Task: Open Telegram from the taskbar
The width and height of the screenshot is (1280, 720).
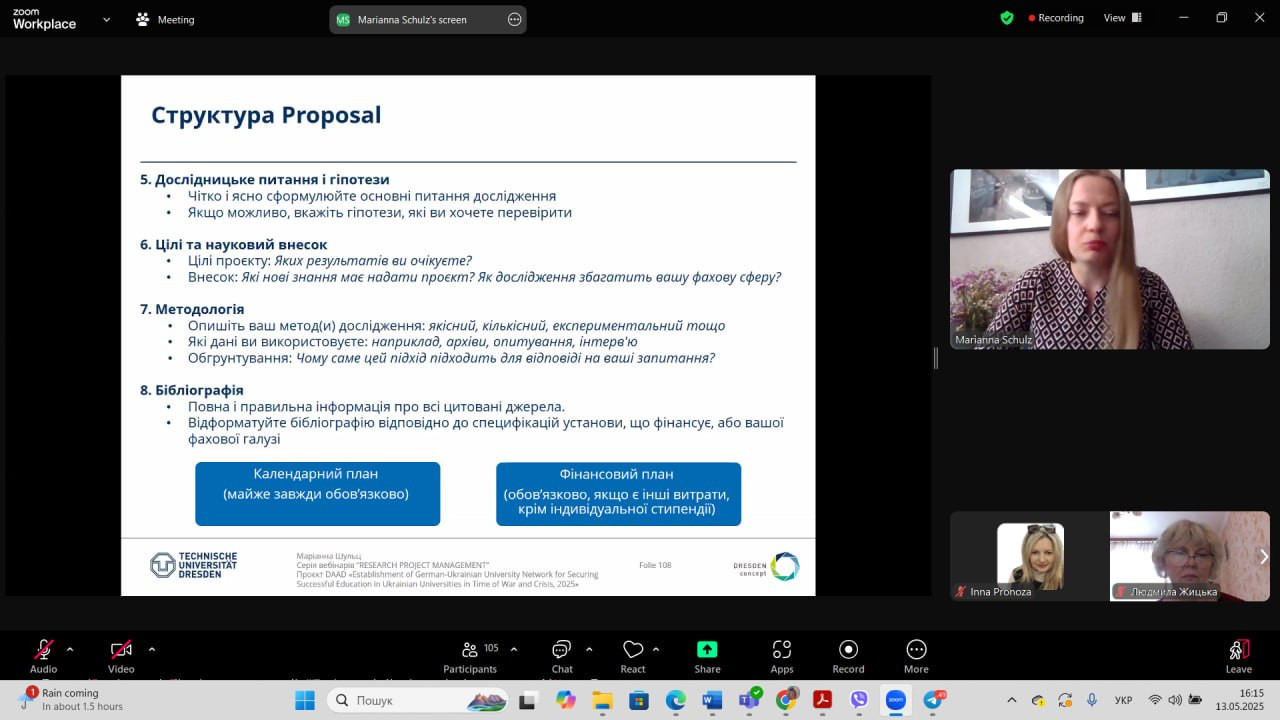Action: click(x=933, y=700)
